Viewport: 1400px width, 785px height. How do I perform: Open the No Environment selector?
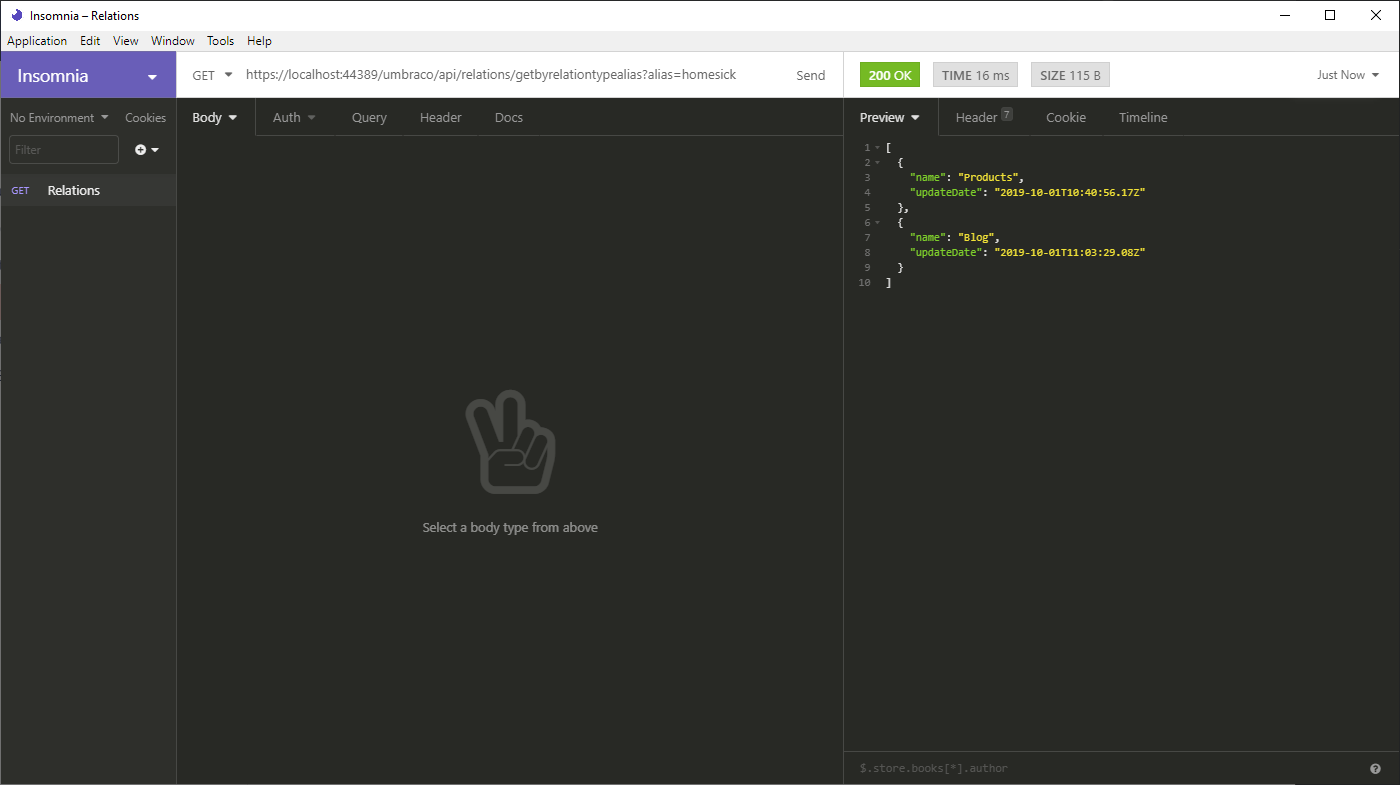59,118
